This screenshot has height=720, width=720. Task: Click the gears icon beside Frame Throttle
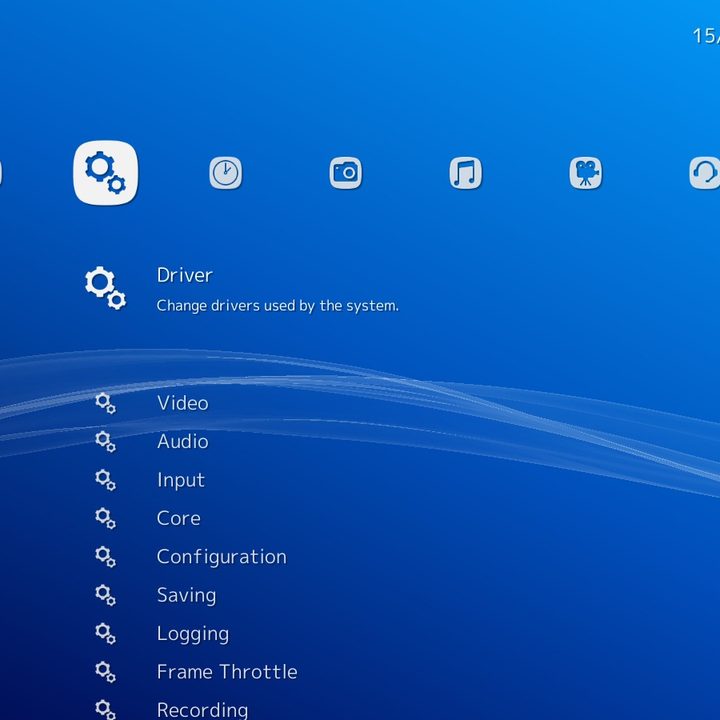click(106, 672)
